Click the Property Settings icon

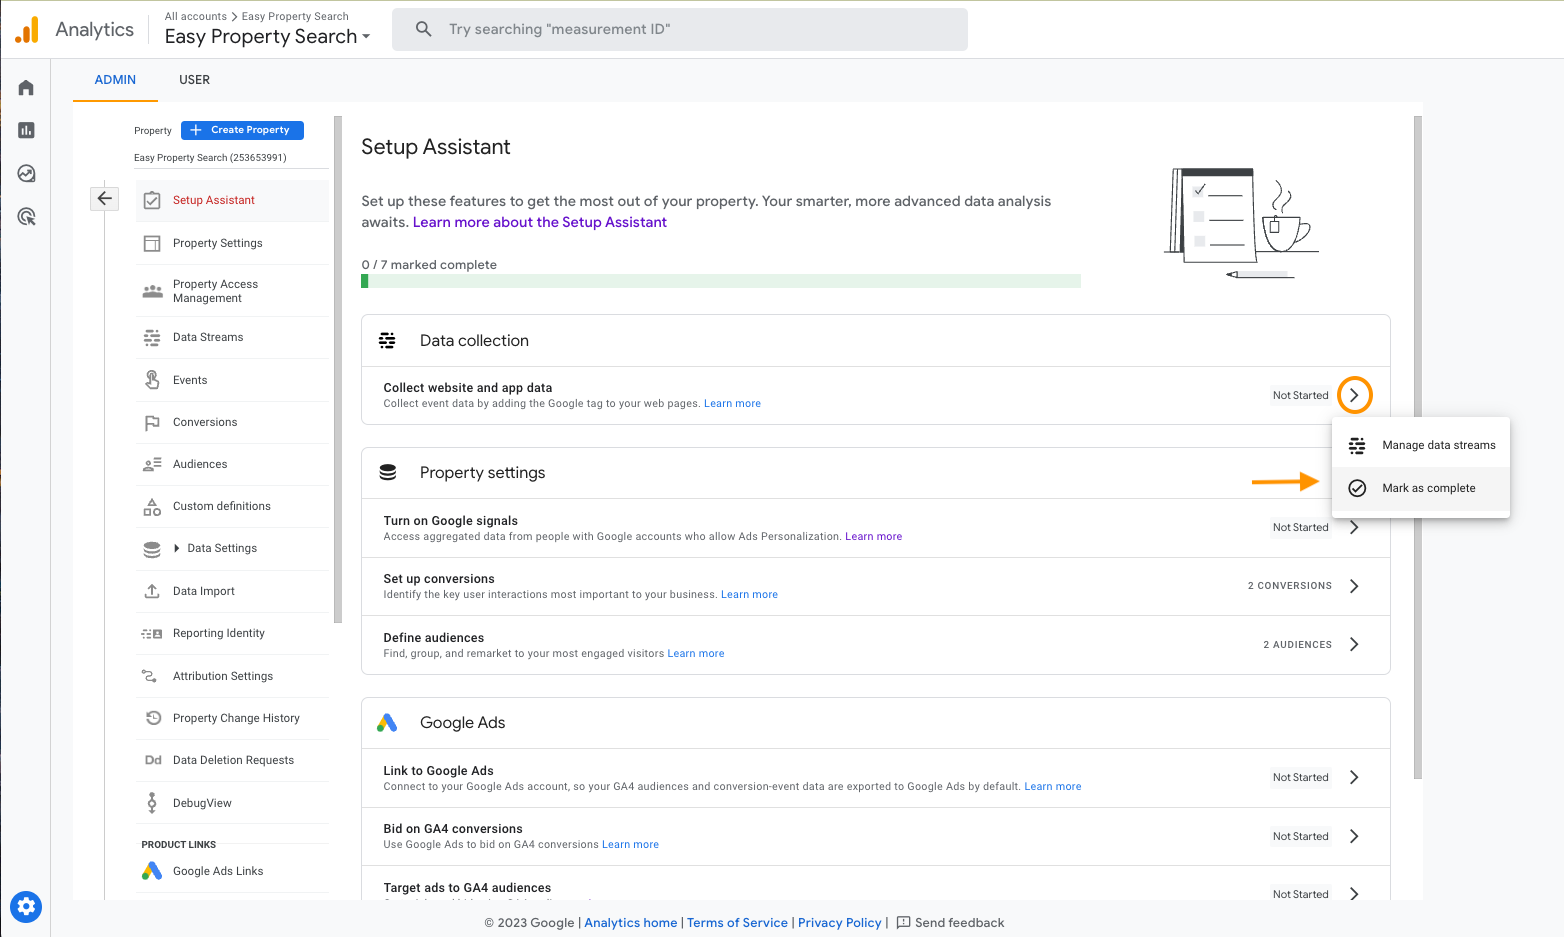pyautogui.click(x=152, y=243)
